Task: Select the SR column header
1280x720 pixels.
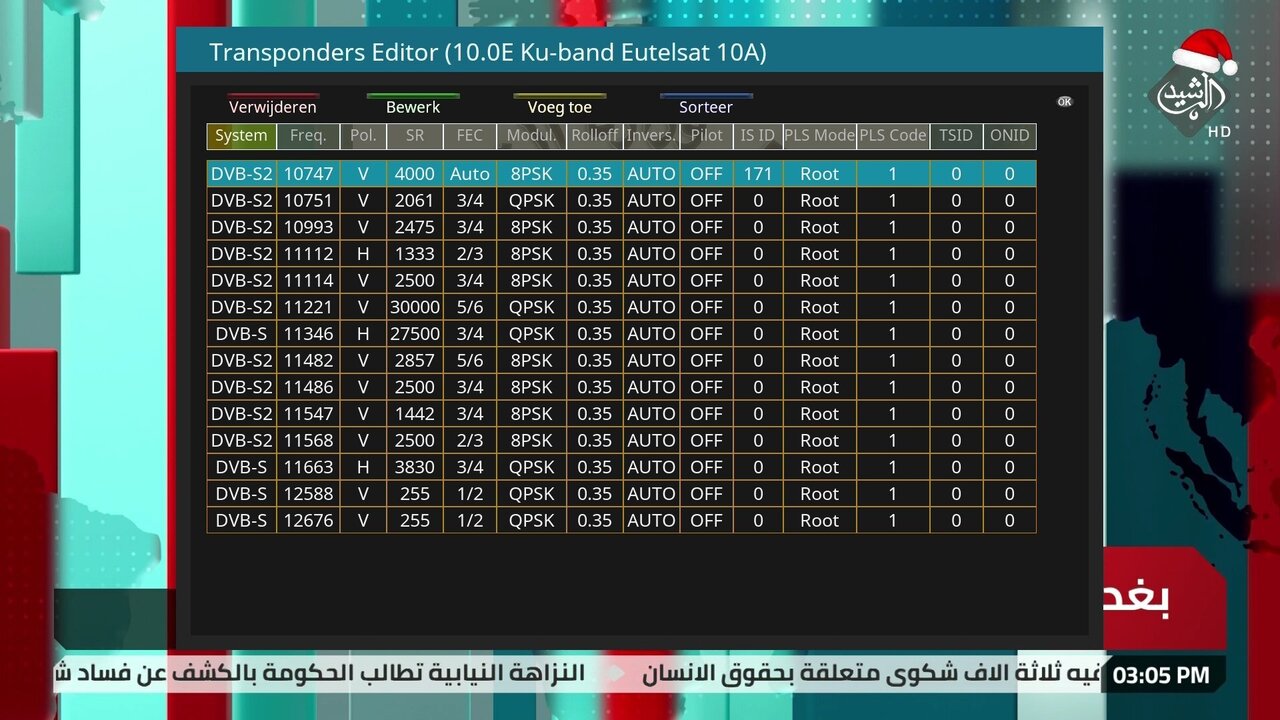Action: click(414, 136)
